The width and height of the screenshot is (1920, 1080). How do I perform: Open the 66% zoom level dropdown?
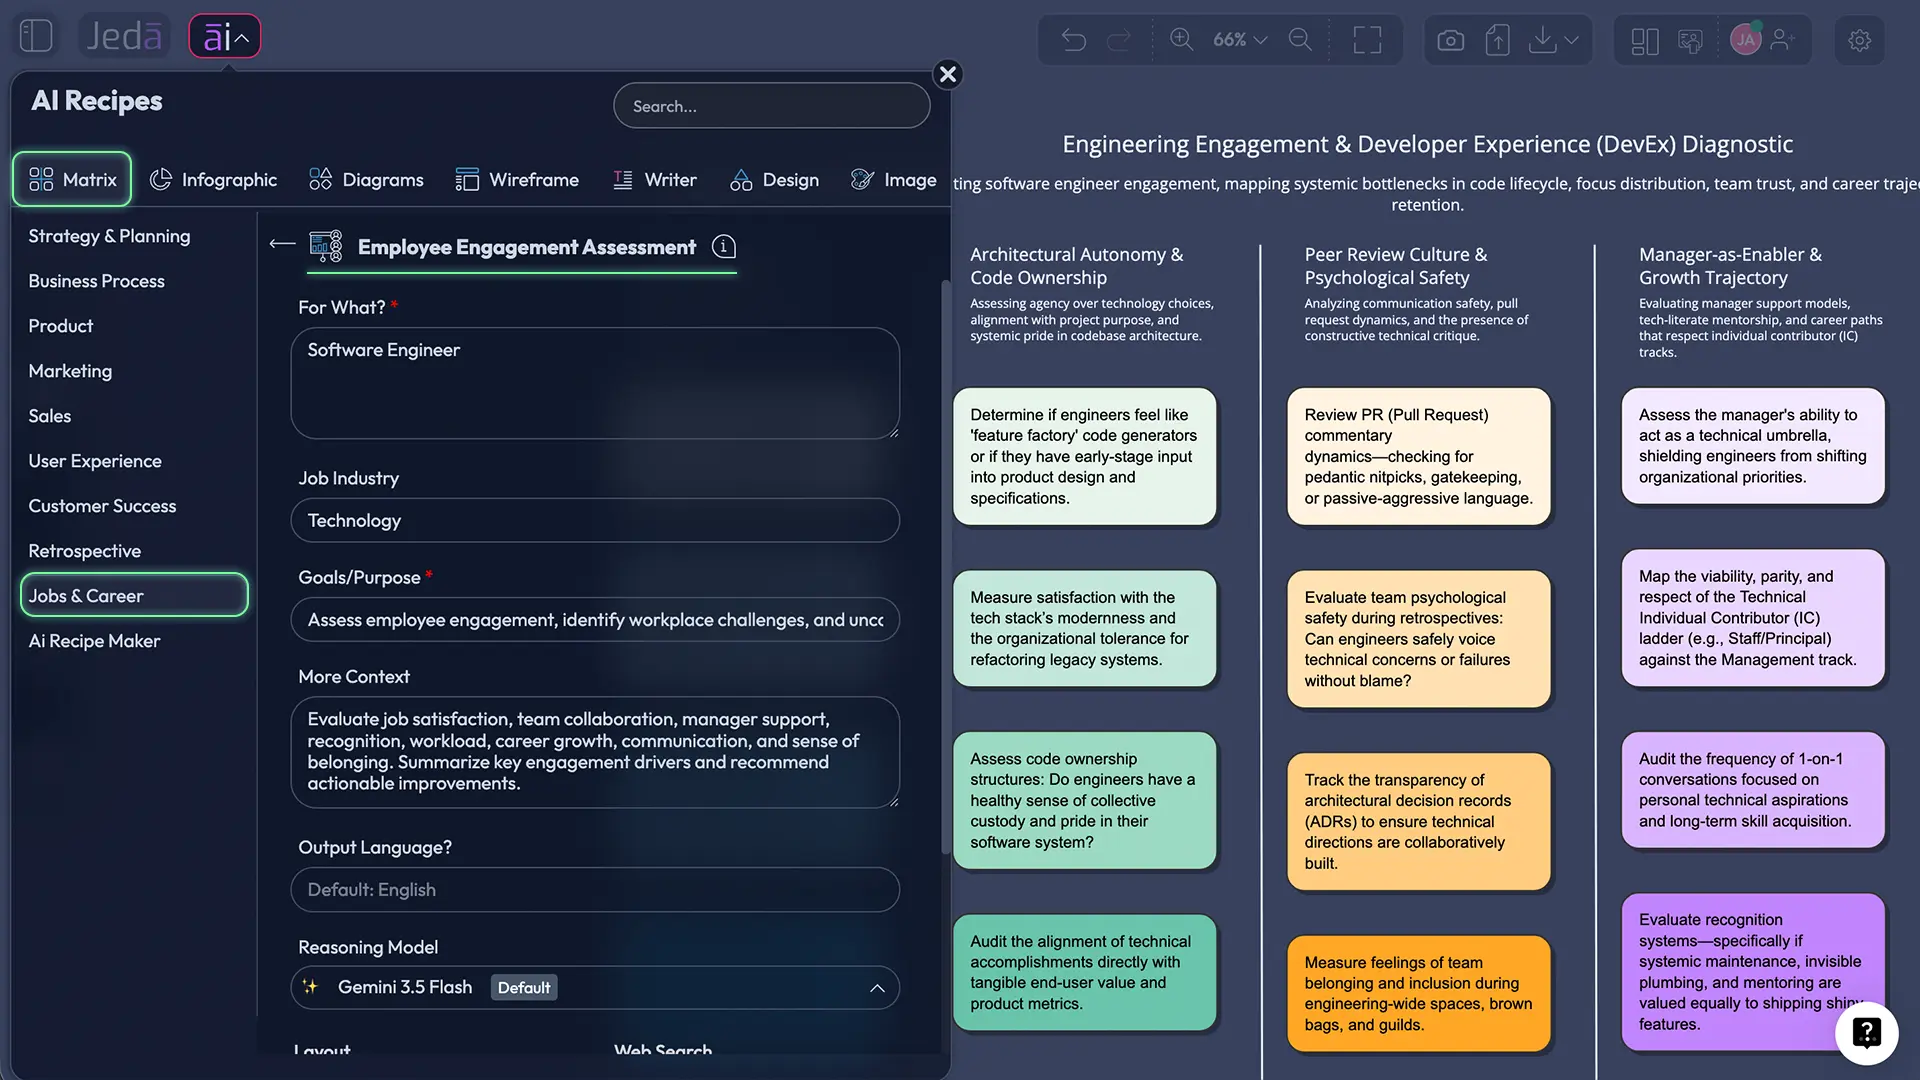[1240, 40]
